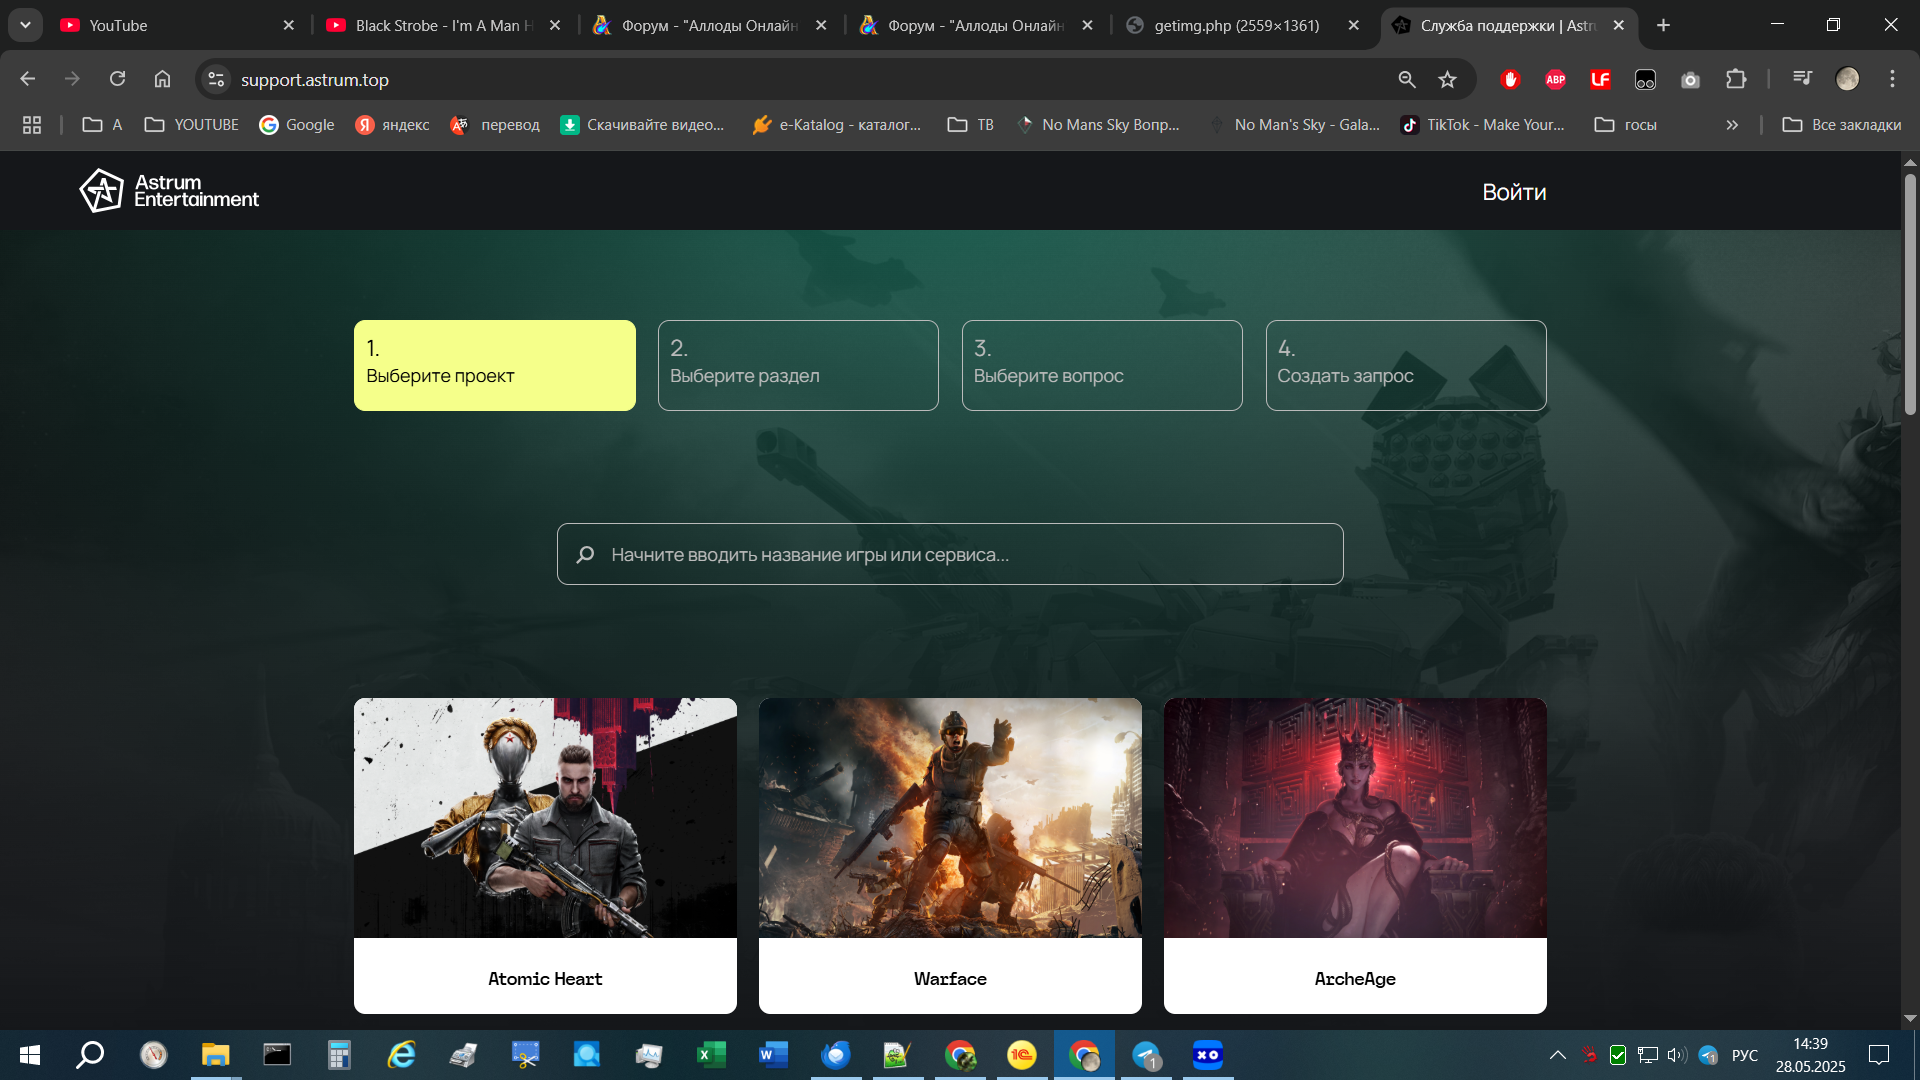Click the Warface title label

coord(950,979)
